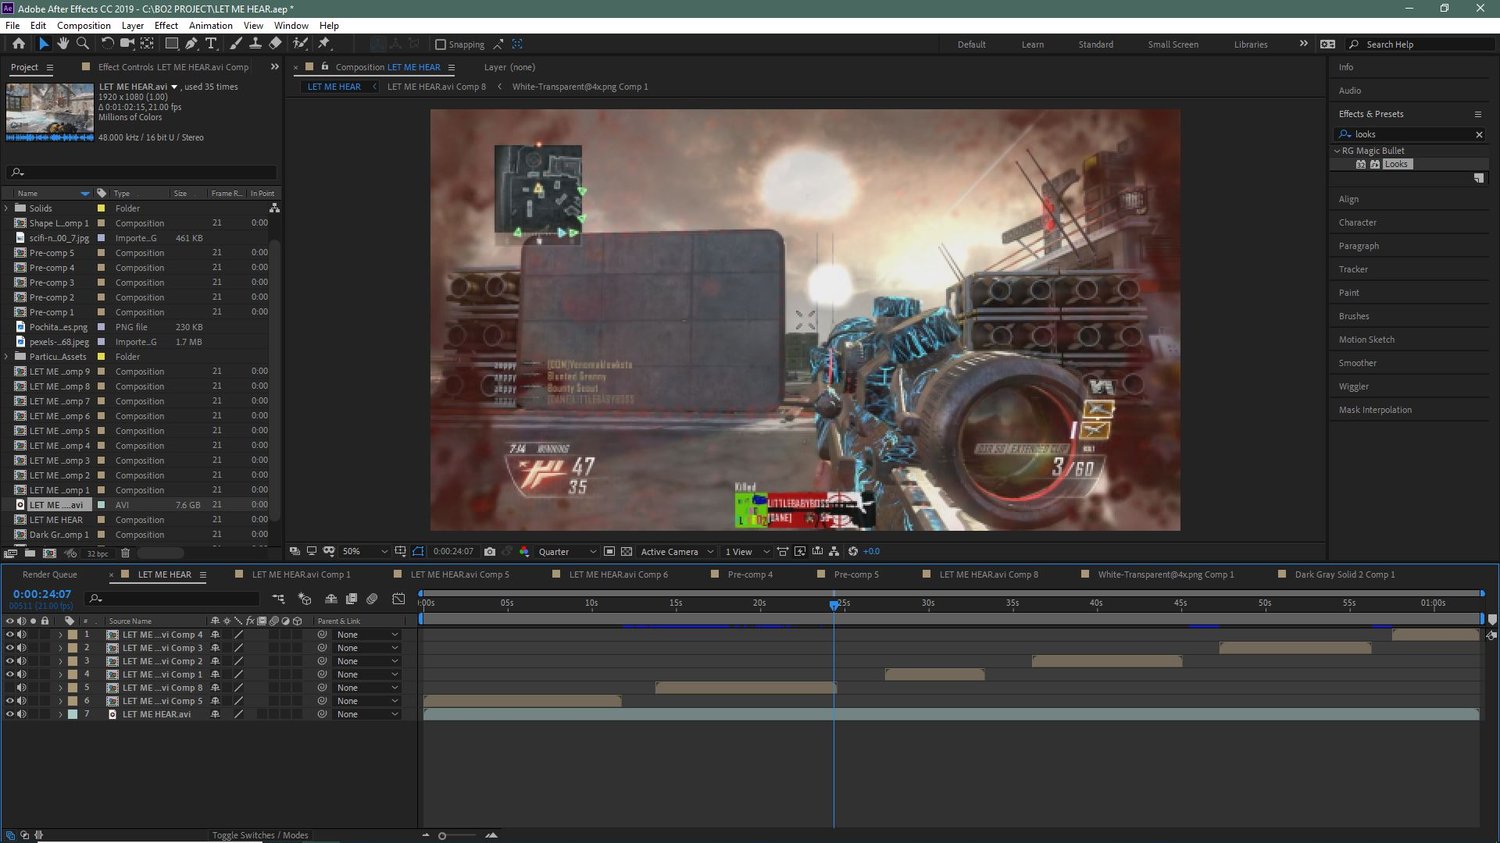The image size is (1500, 843).
Task: Expand the Solids folder
Action: pos(7,208)
